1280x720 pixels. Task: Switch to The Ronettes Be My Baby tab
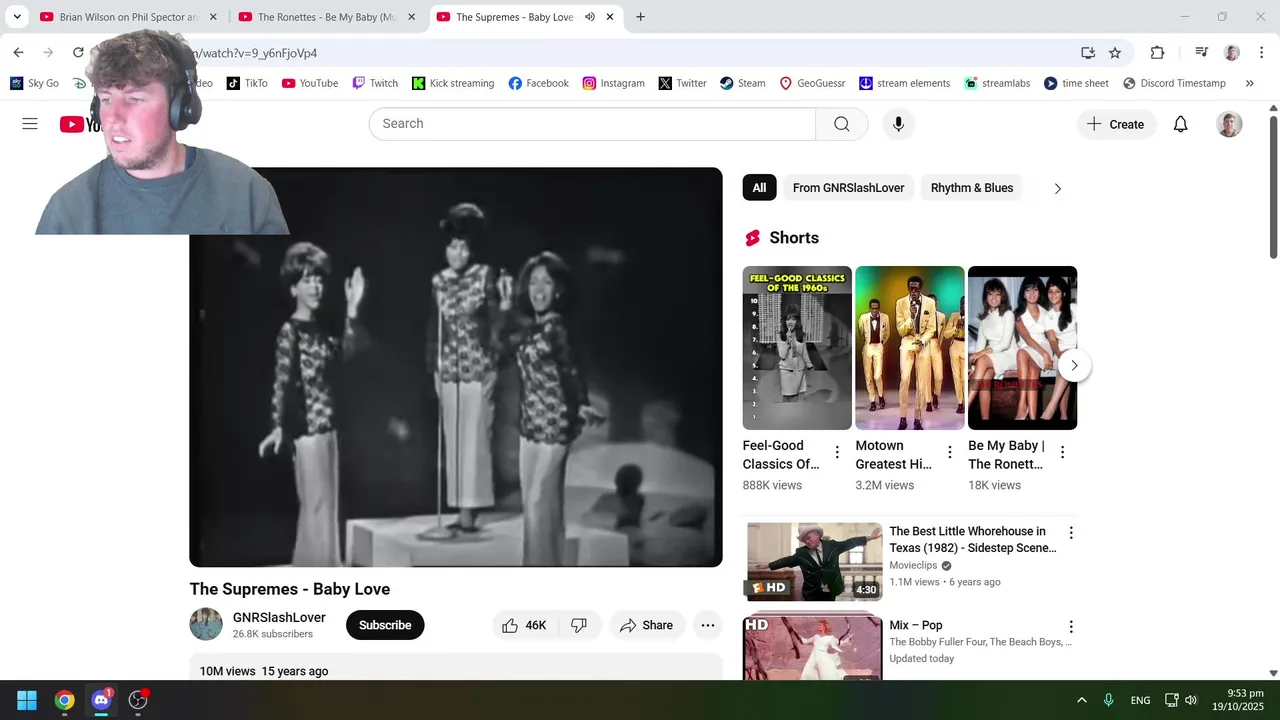pos(326,17)
